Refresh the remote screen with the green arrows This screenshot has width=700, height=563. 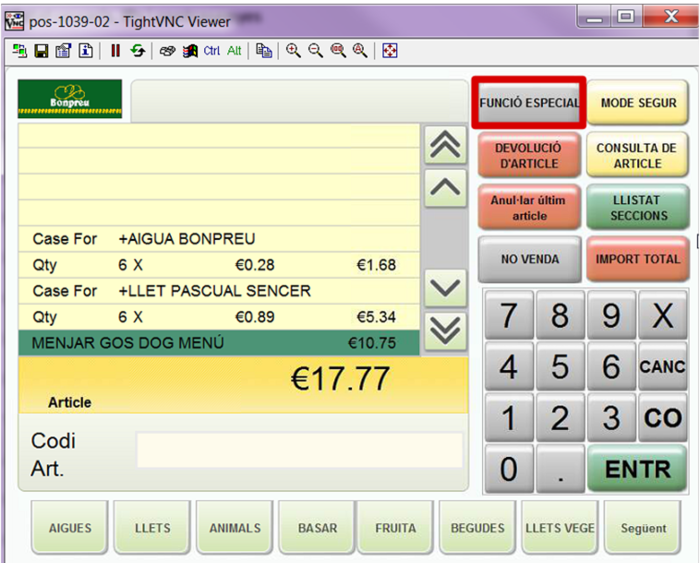pyautogui.click(x=137, y=51)
